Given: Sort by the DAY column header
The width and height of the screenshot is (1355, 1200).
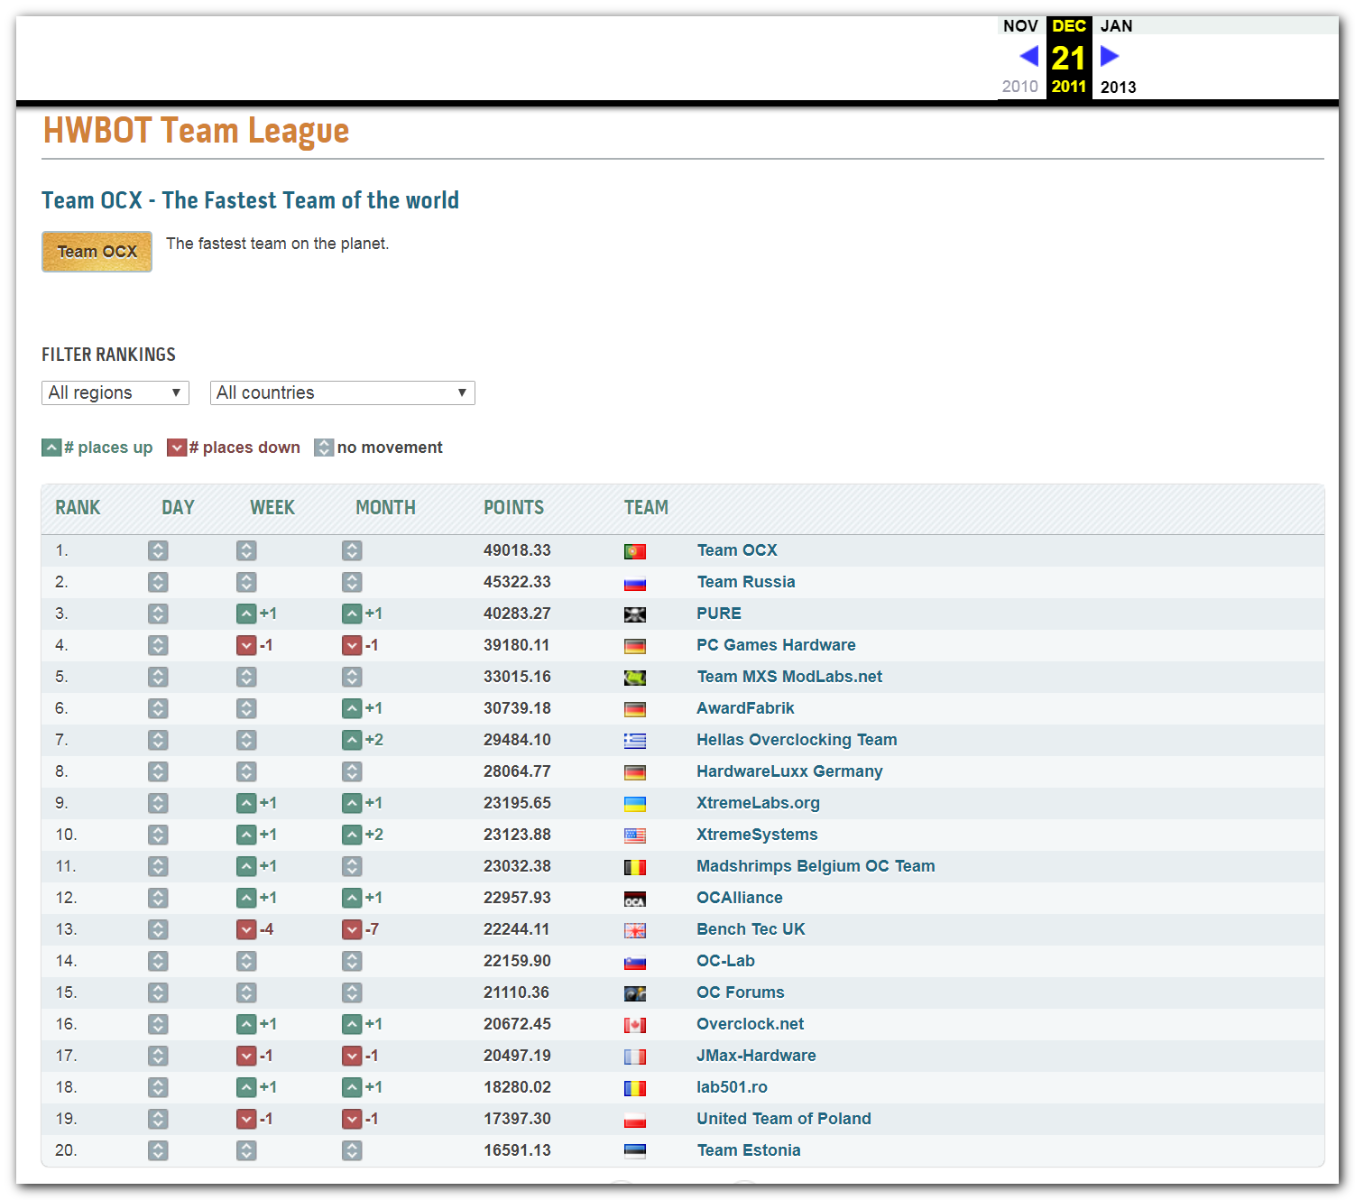Looking at the screenshot, I should click(178, 508).
